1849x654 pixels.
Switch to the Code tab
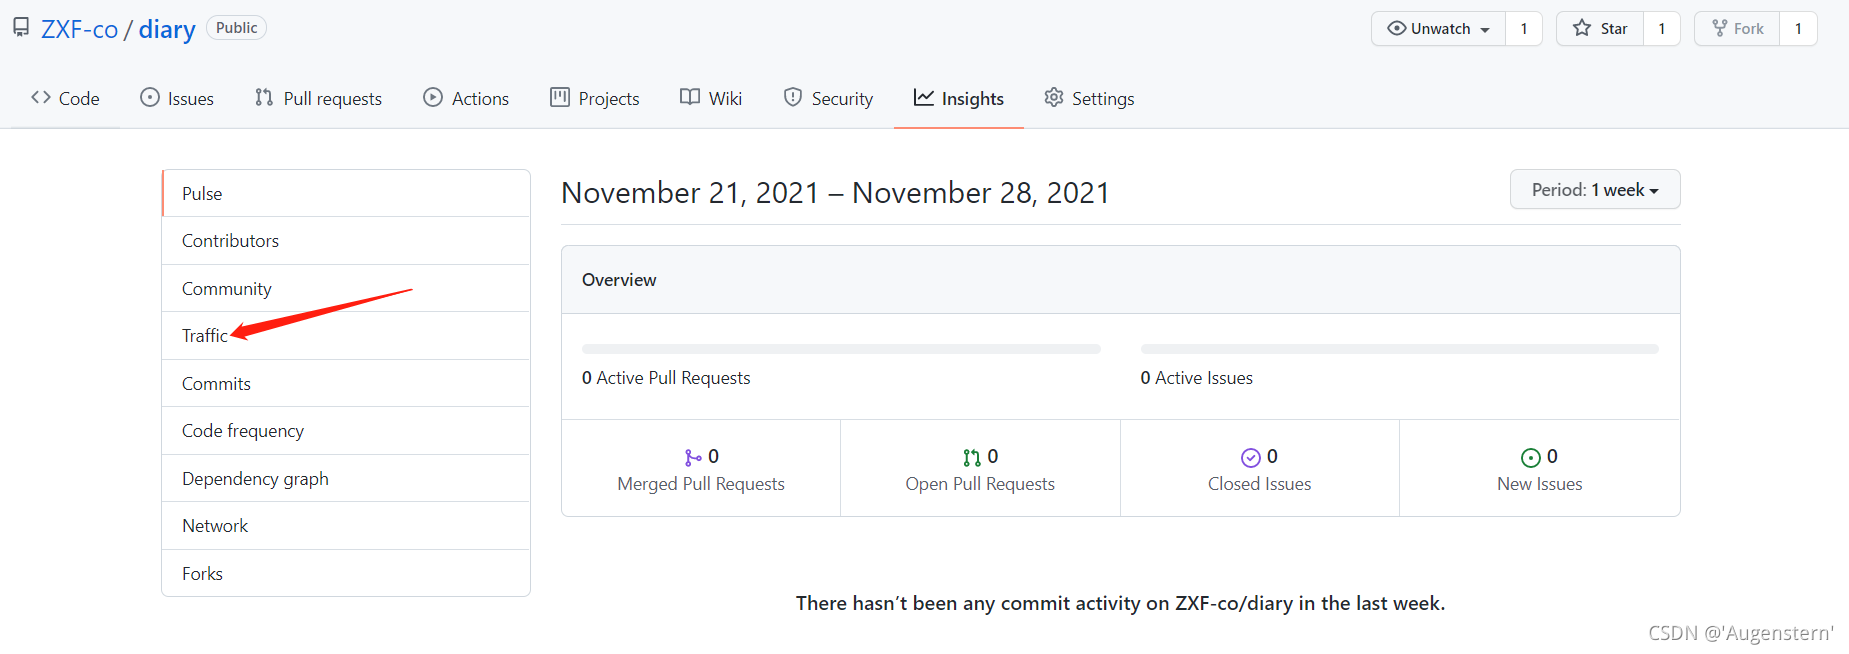65,98
